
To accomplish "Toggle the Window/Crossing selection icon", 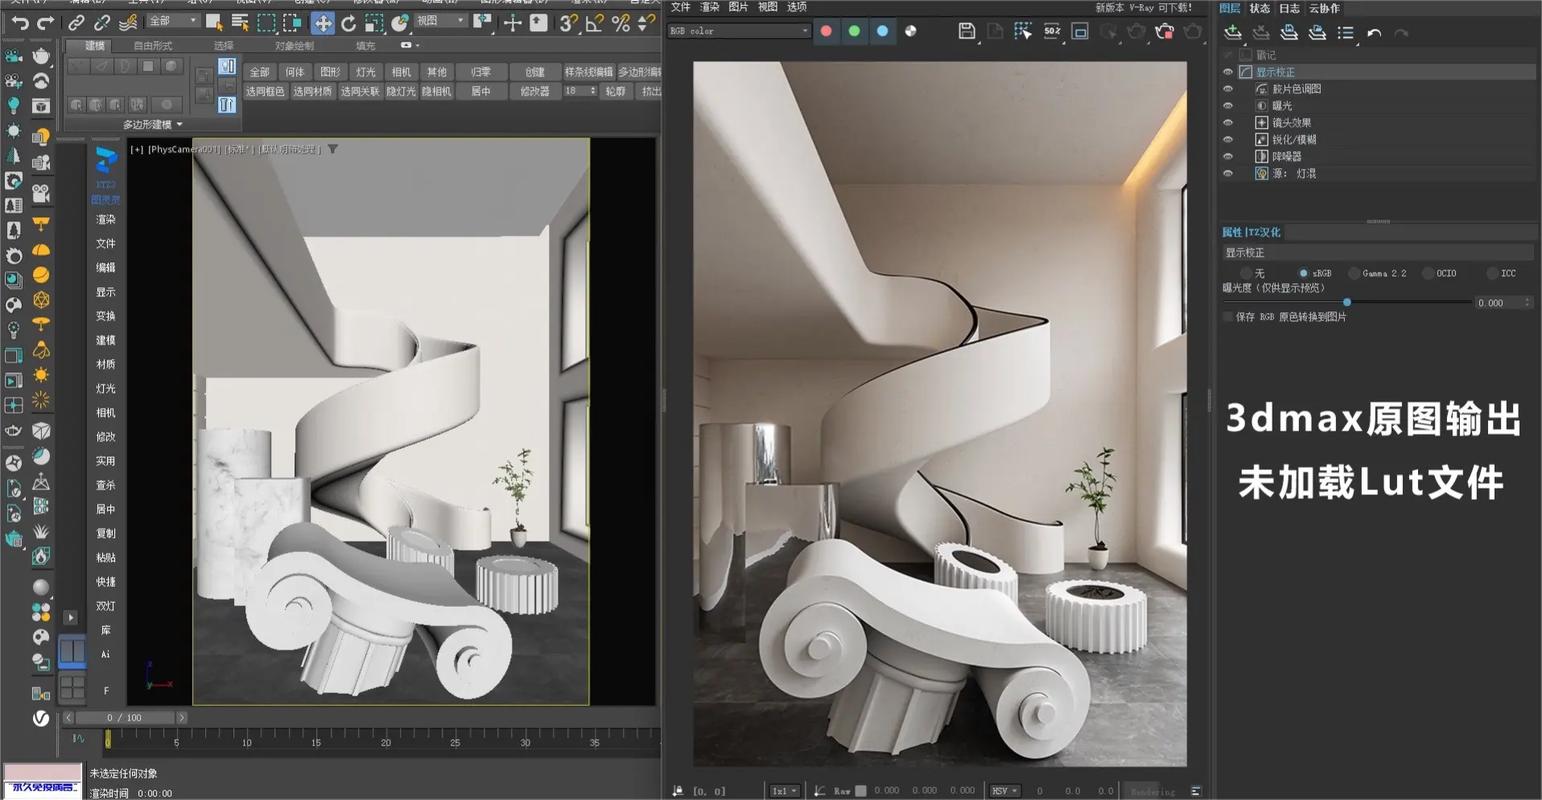I will tap(292, 22).
